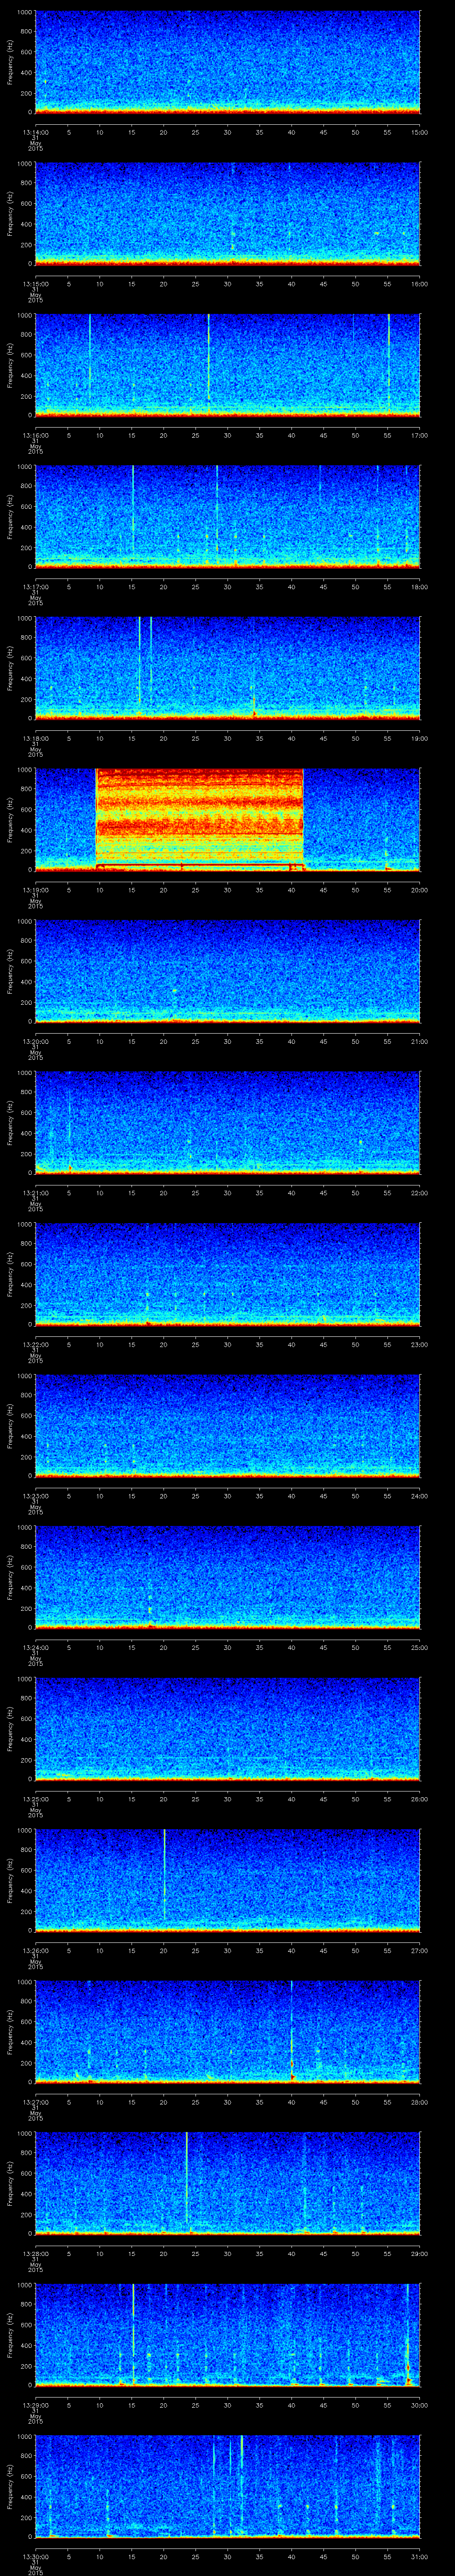This screenshot has height=2576, width=455.
Task: Select the spectrogram panel starting at 13:20:00
Action: point(227,971)
